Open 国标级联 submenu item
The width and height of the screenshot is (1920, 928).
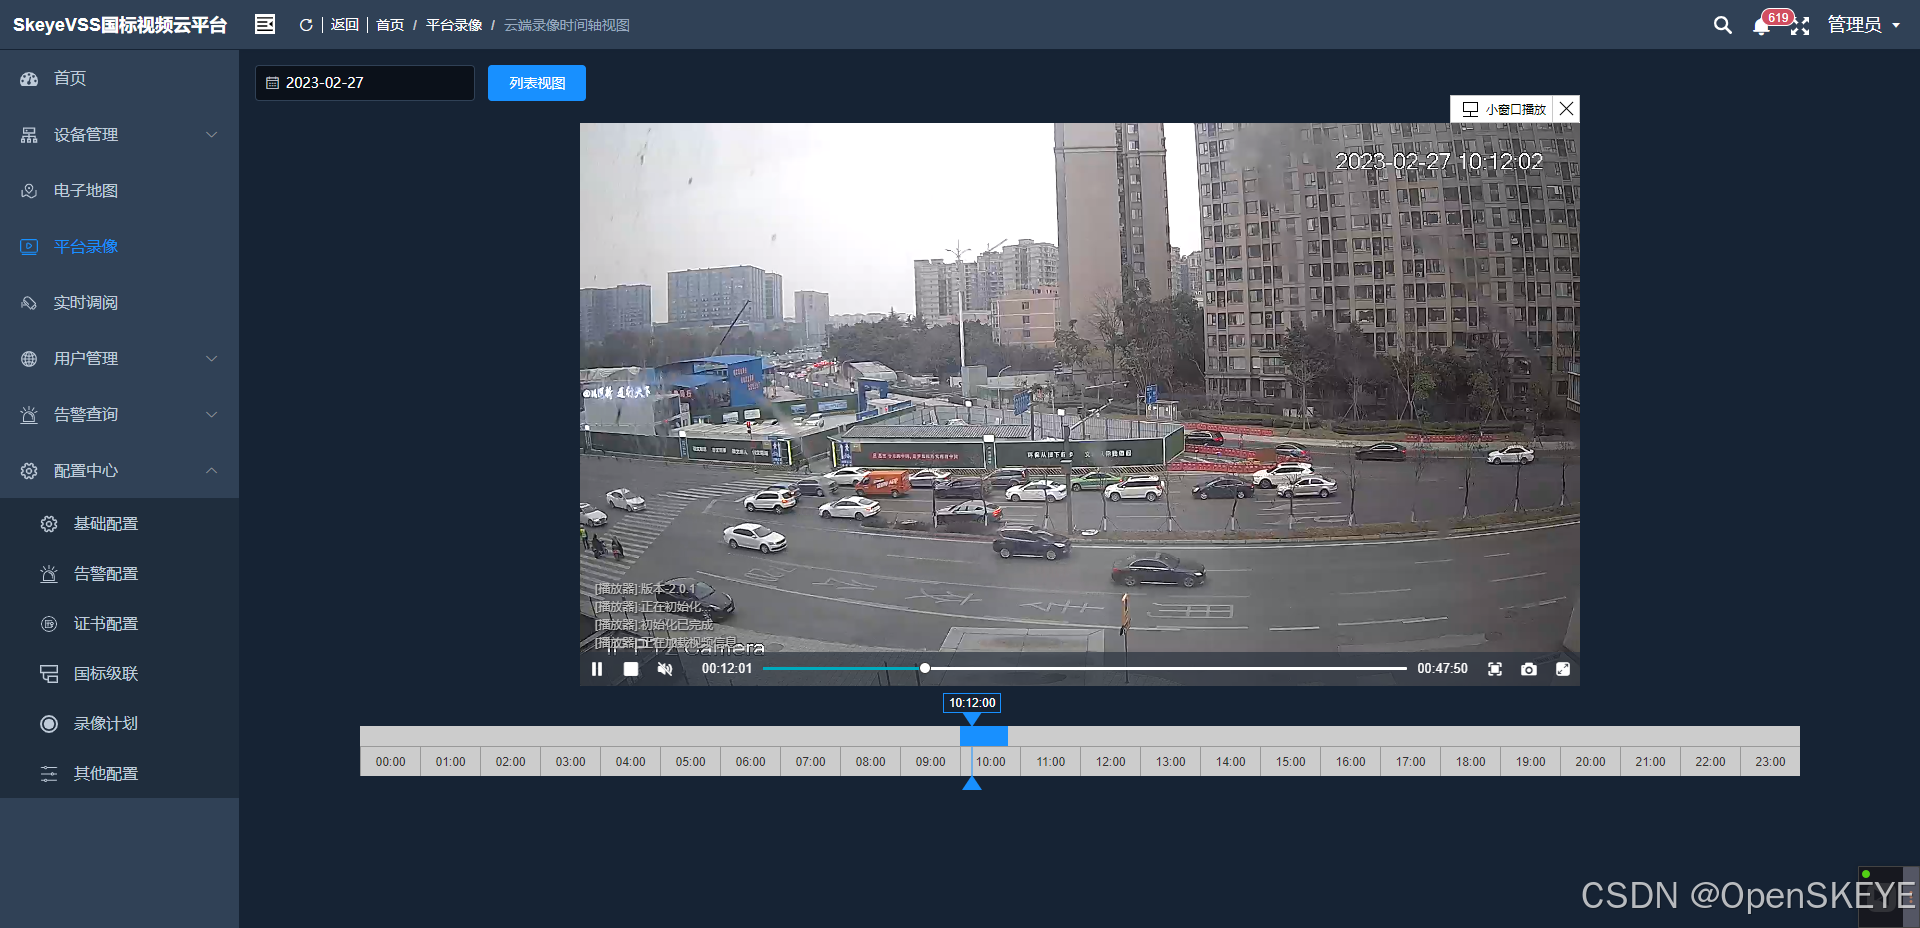click(119, 673)
